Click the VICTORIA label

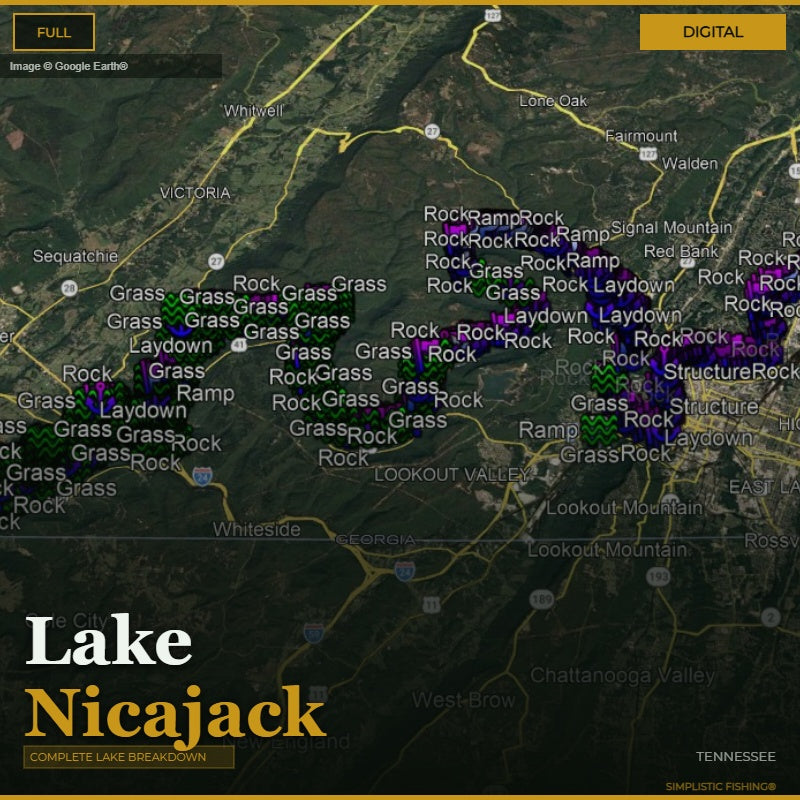click(195, 193)
